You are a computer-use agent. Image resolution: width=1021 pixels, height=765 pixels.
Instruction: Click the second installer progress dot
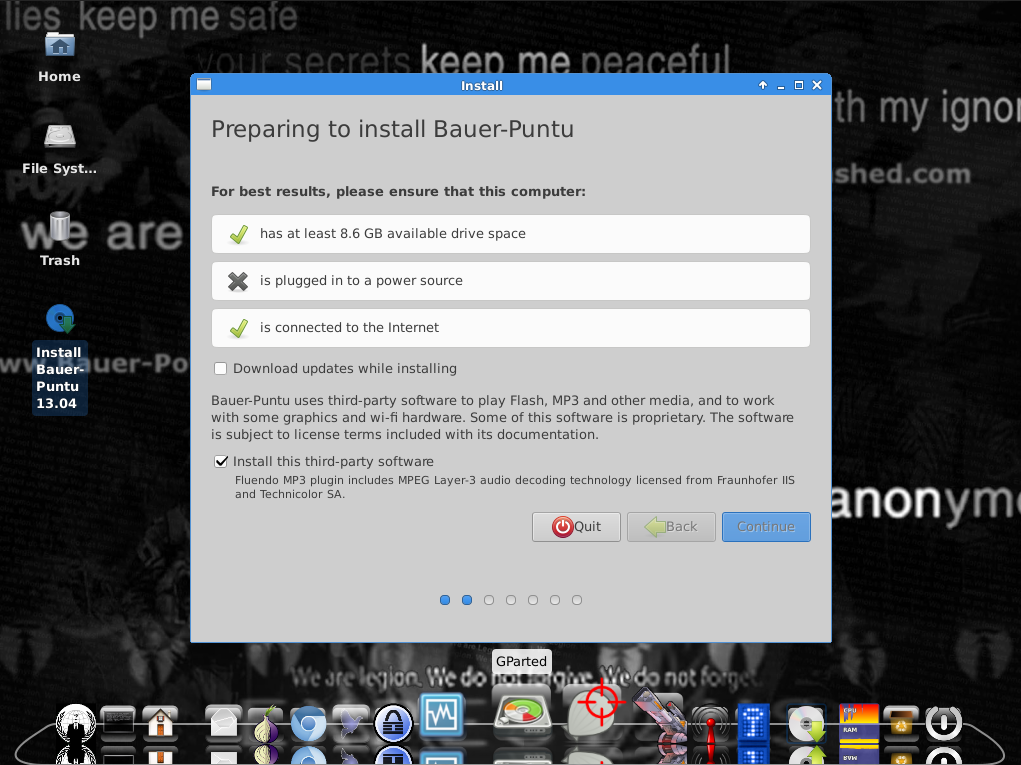467,600
